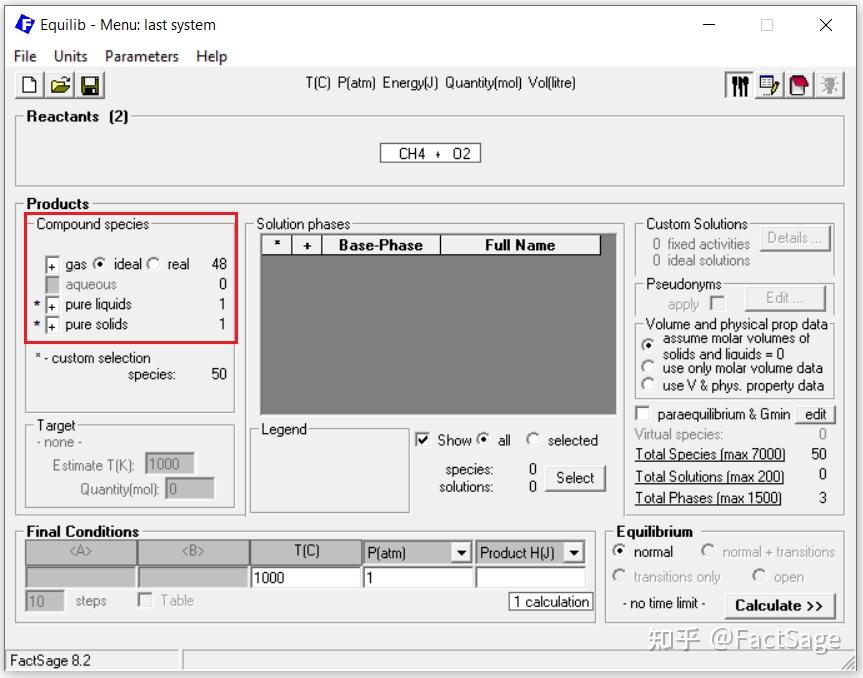
Task: Click the <A> column header
Action: [81, 552]
